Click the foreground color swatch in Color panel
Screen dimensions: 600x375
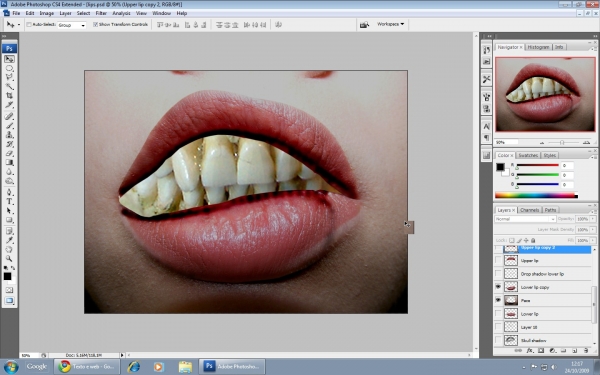point(500,167)
